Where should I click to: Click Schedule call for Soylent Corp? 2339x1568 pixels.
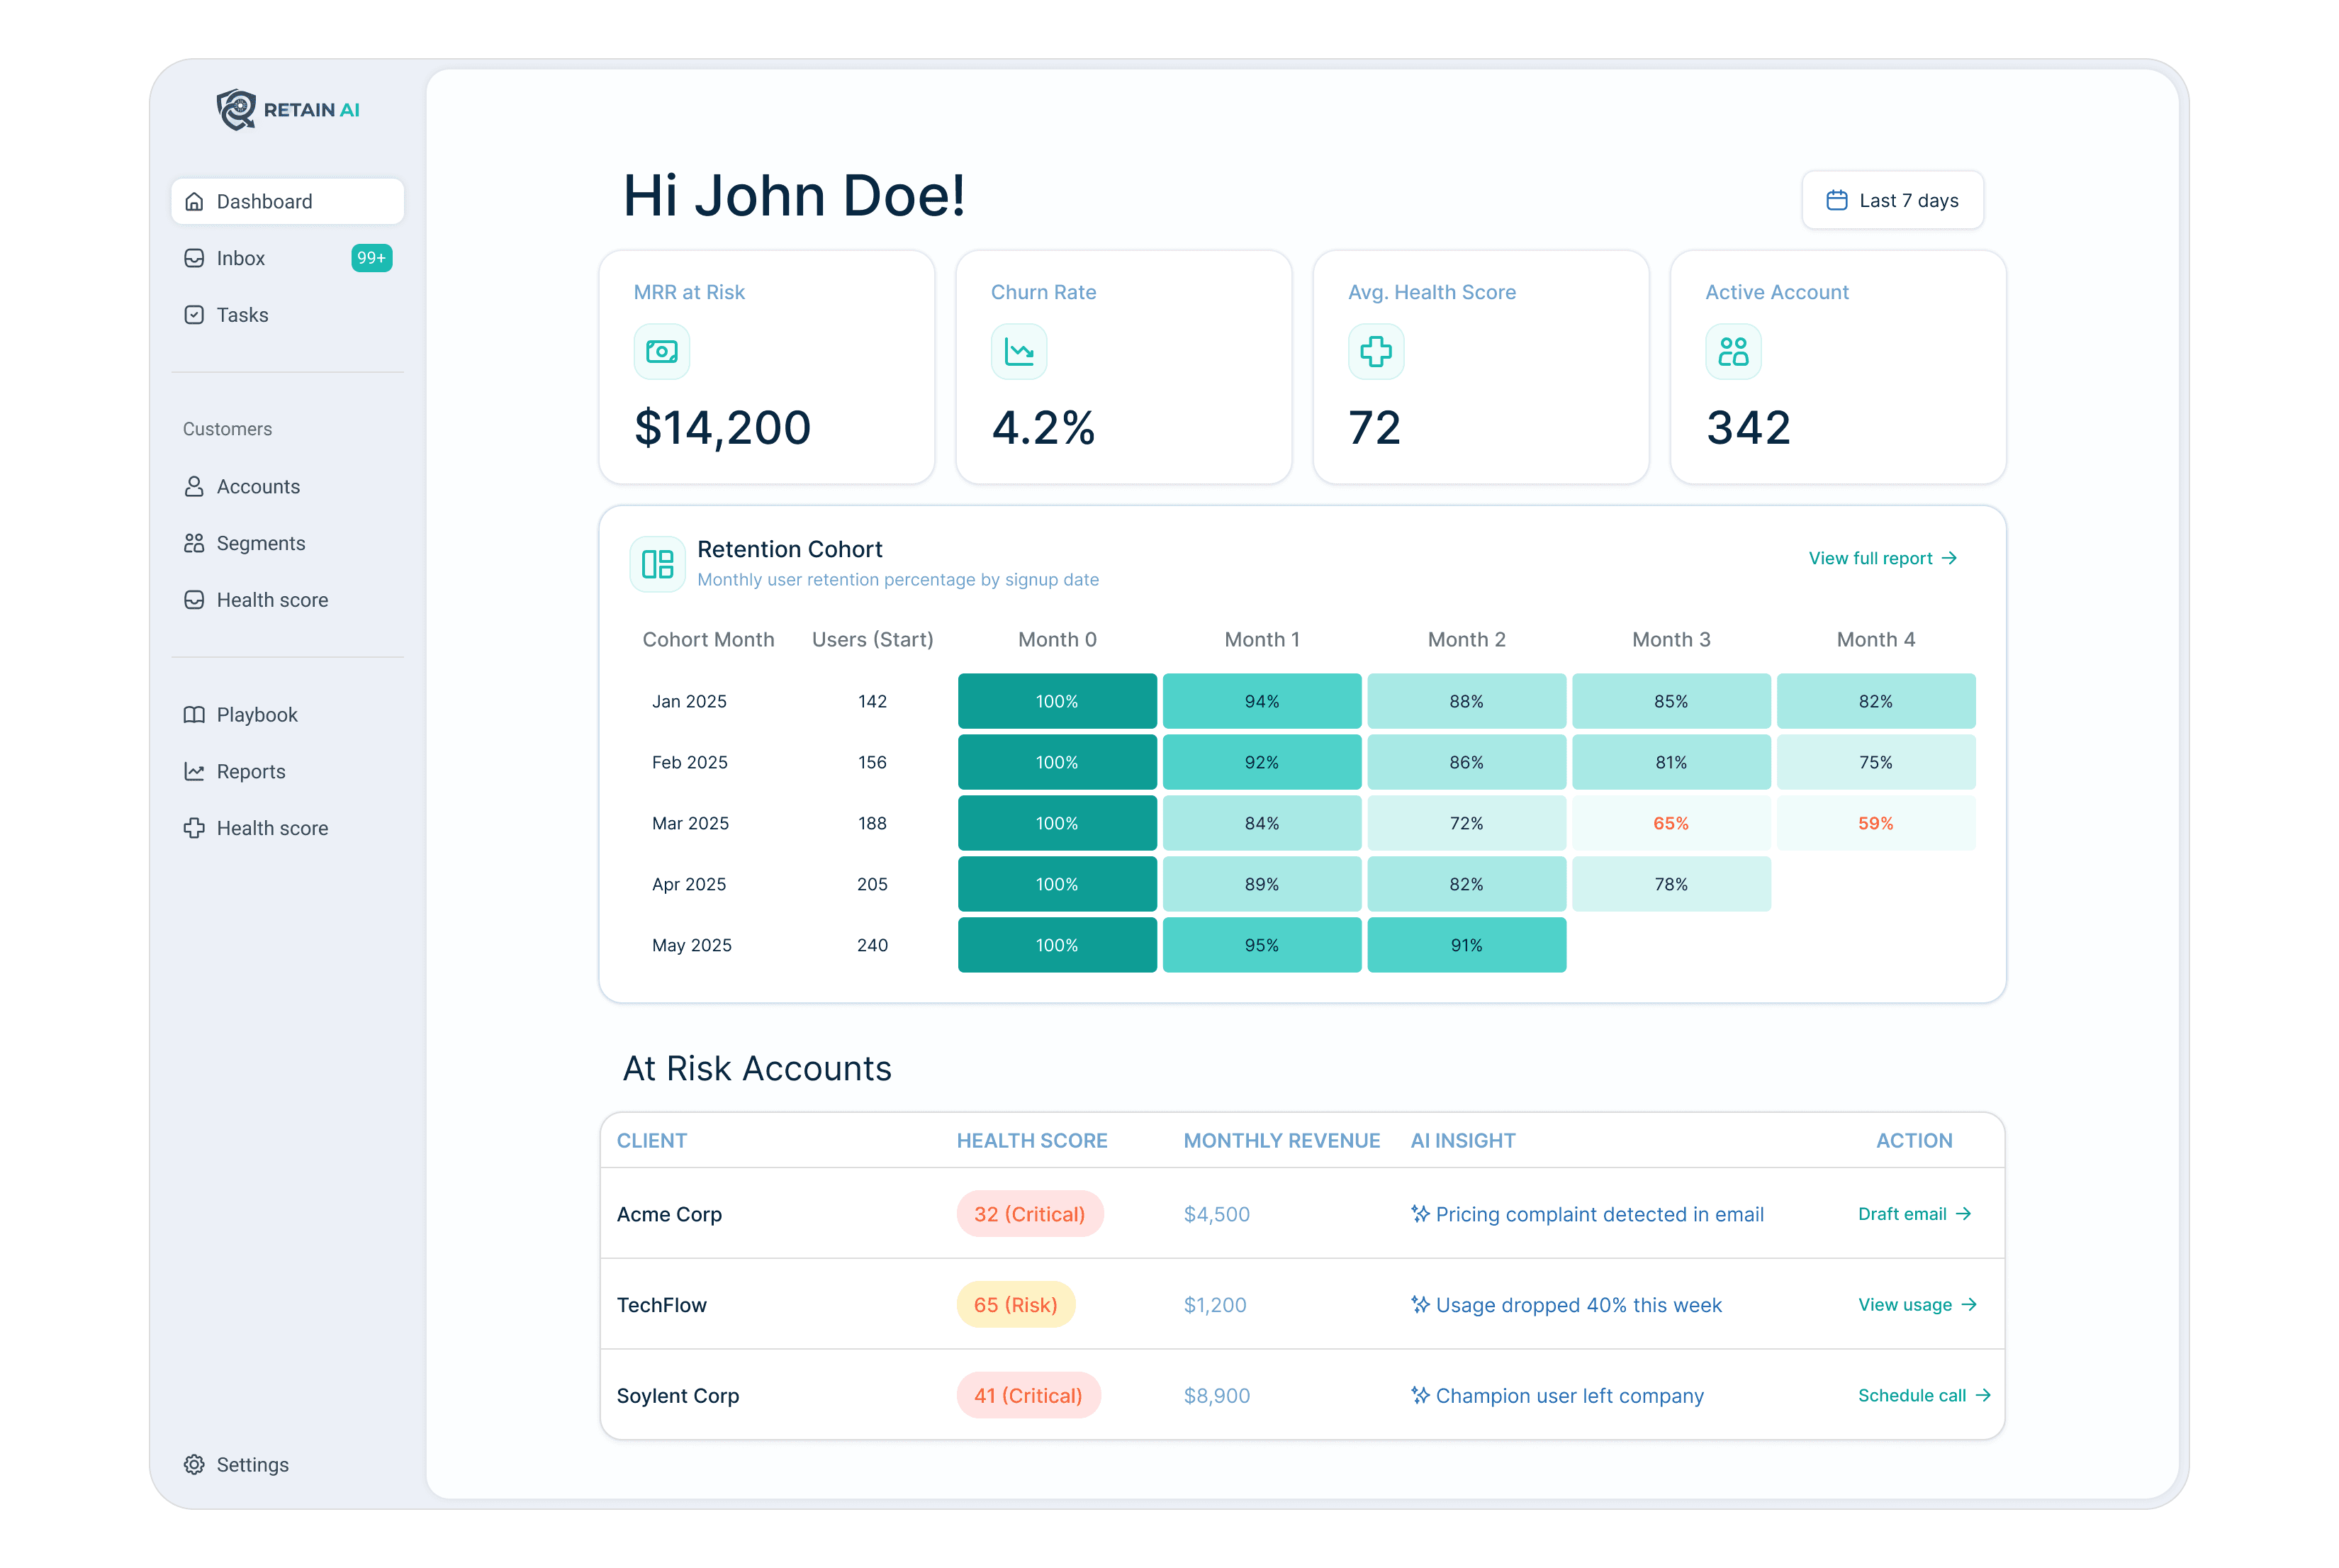pos(1923,1395)
